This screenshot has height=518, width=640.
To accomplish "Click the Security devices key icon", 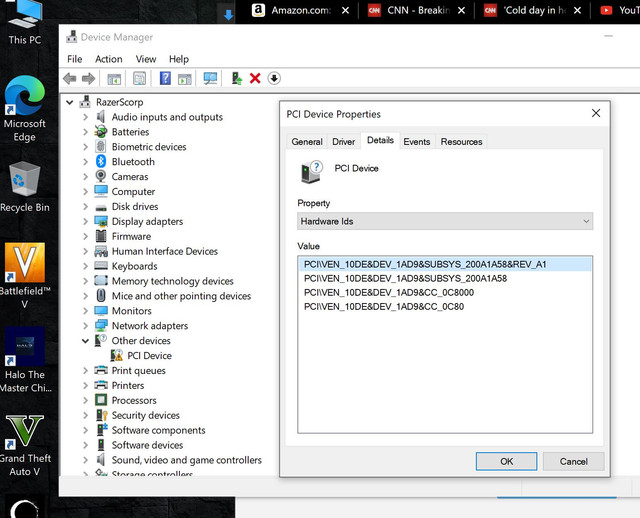I will click(101, 415).
